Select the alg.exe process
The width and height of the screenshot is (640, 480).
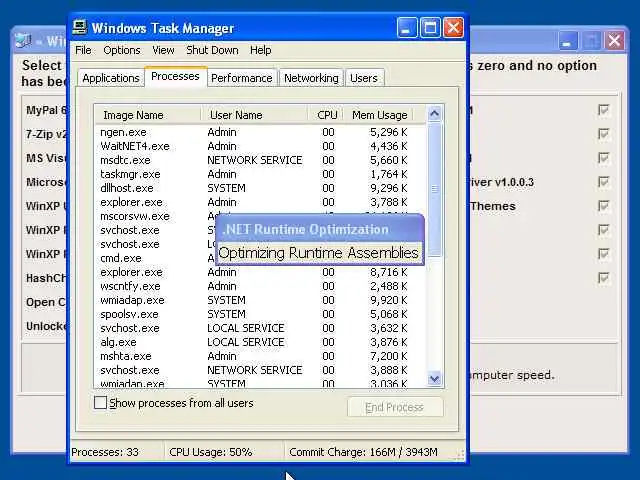(260, 342)
